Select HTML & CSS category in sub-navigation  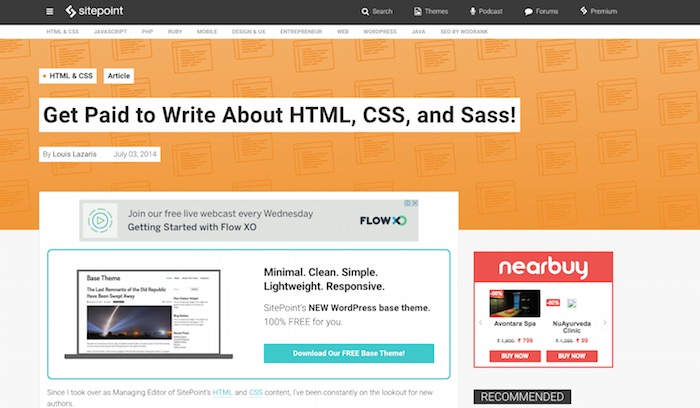click(x=62, y=32)
